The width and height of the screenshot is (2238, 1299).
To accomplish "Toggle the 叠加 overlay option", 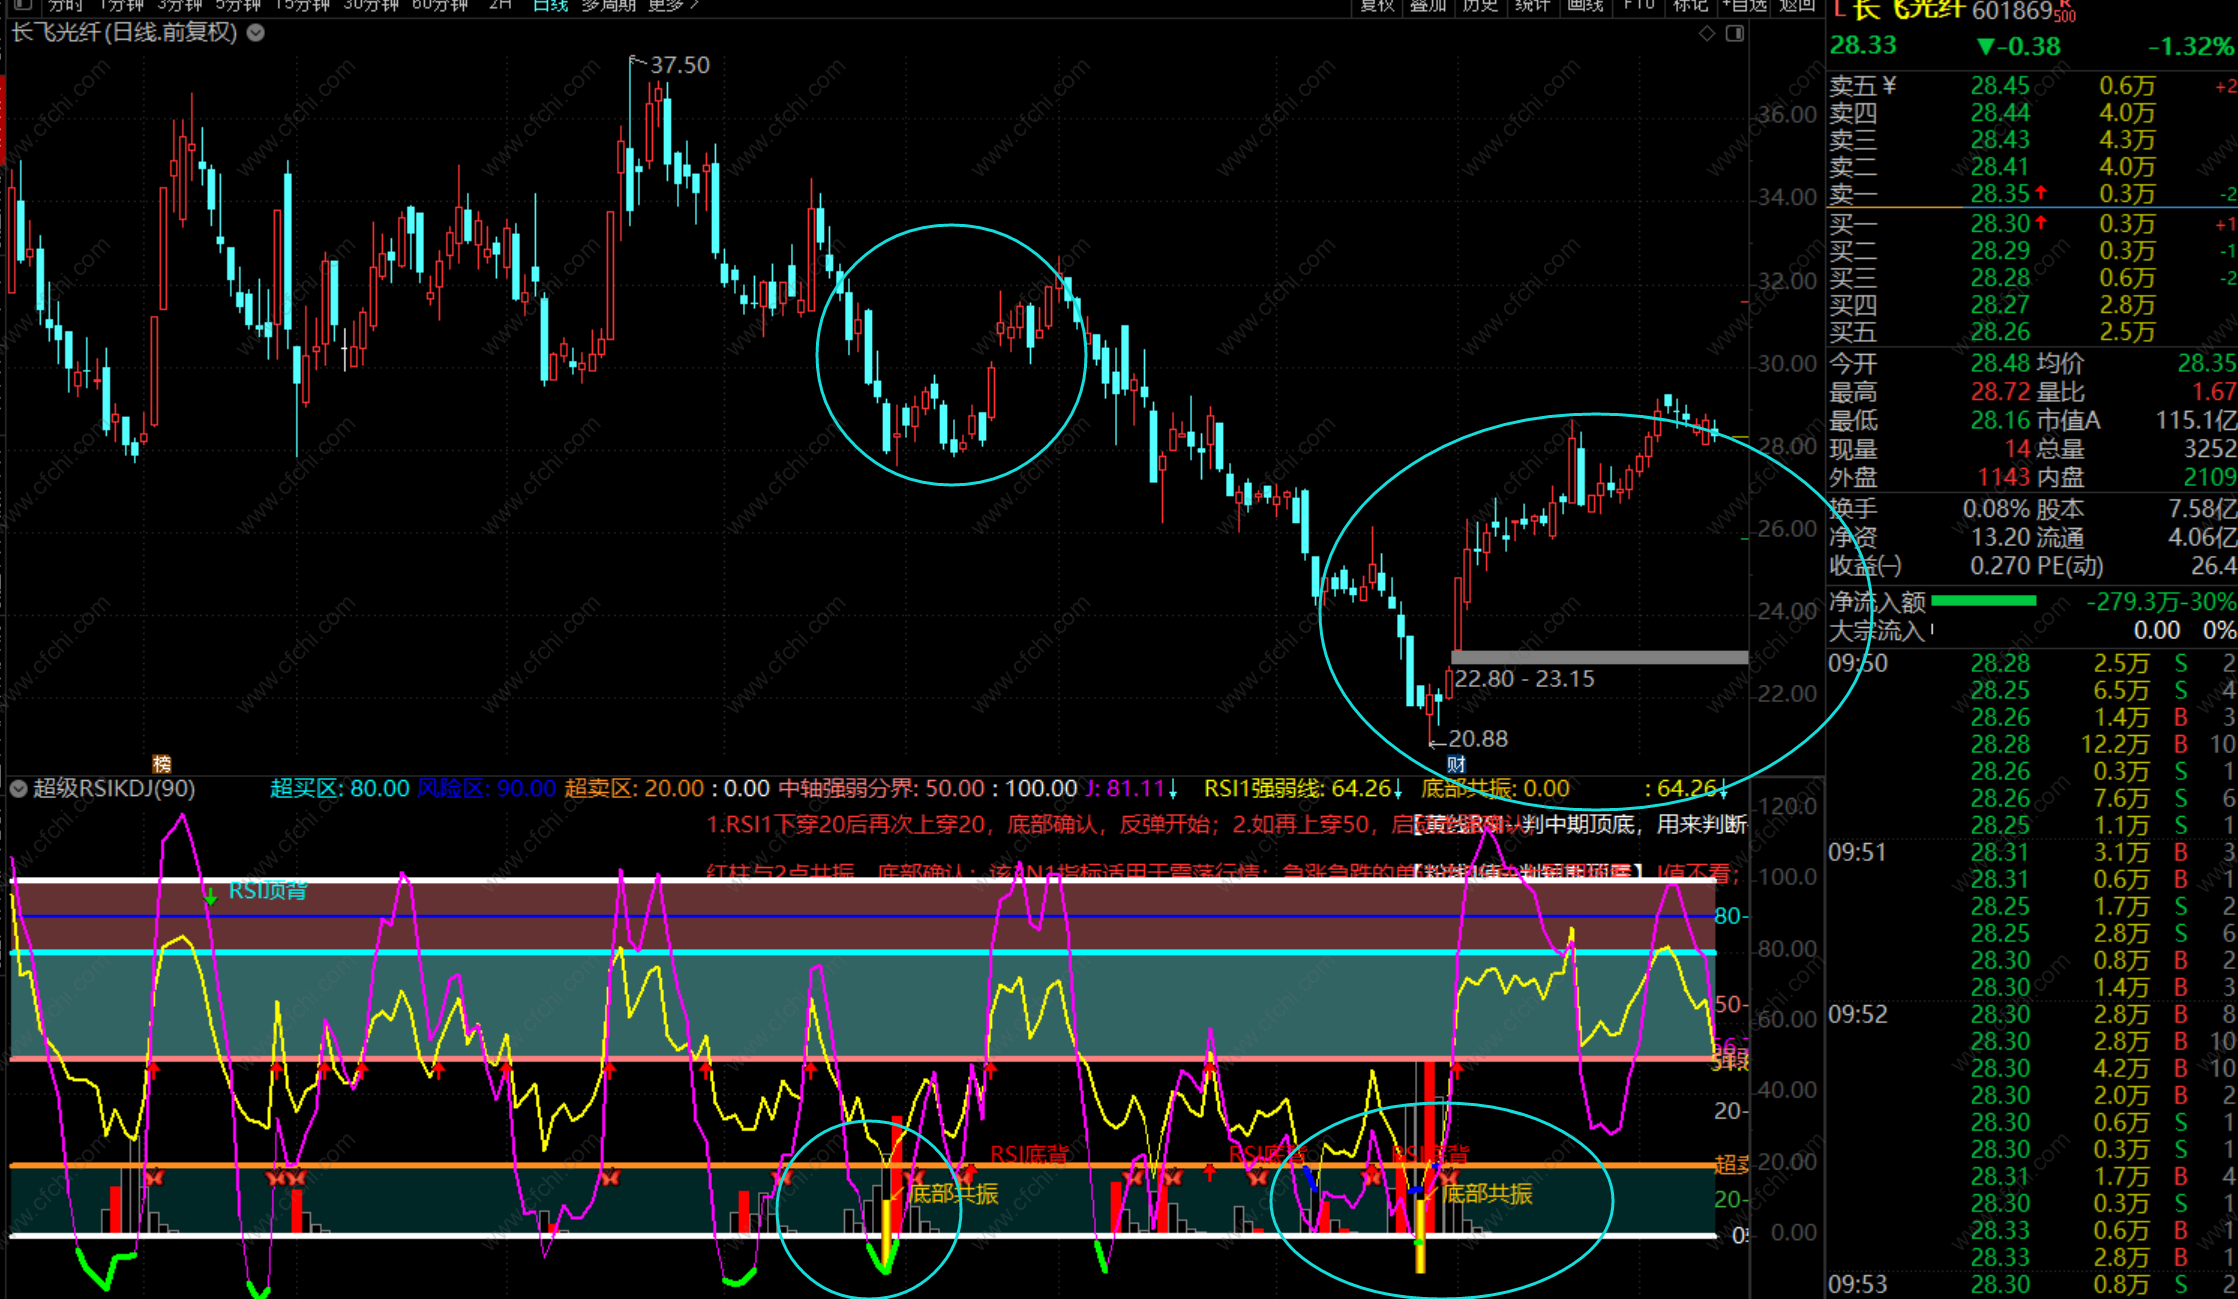I will tap(1428, 5).
